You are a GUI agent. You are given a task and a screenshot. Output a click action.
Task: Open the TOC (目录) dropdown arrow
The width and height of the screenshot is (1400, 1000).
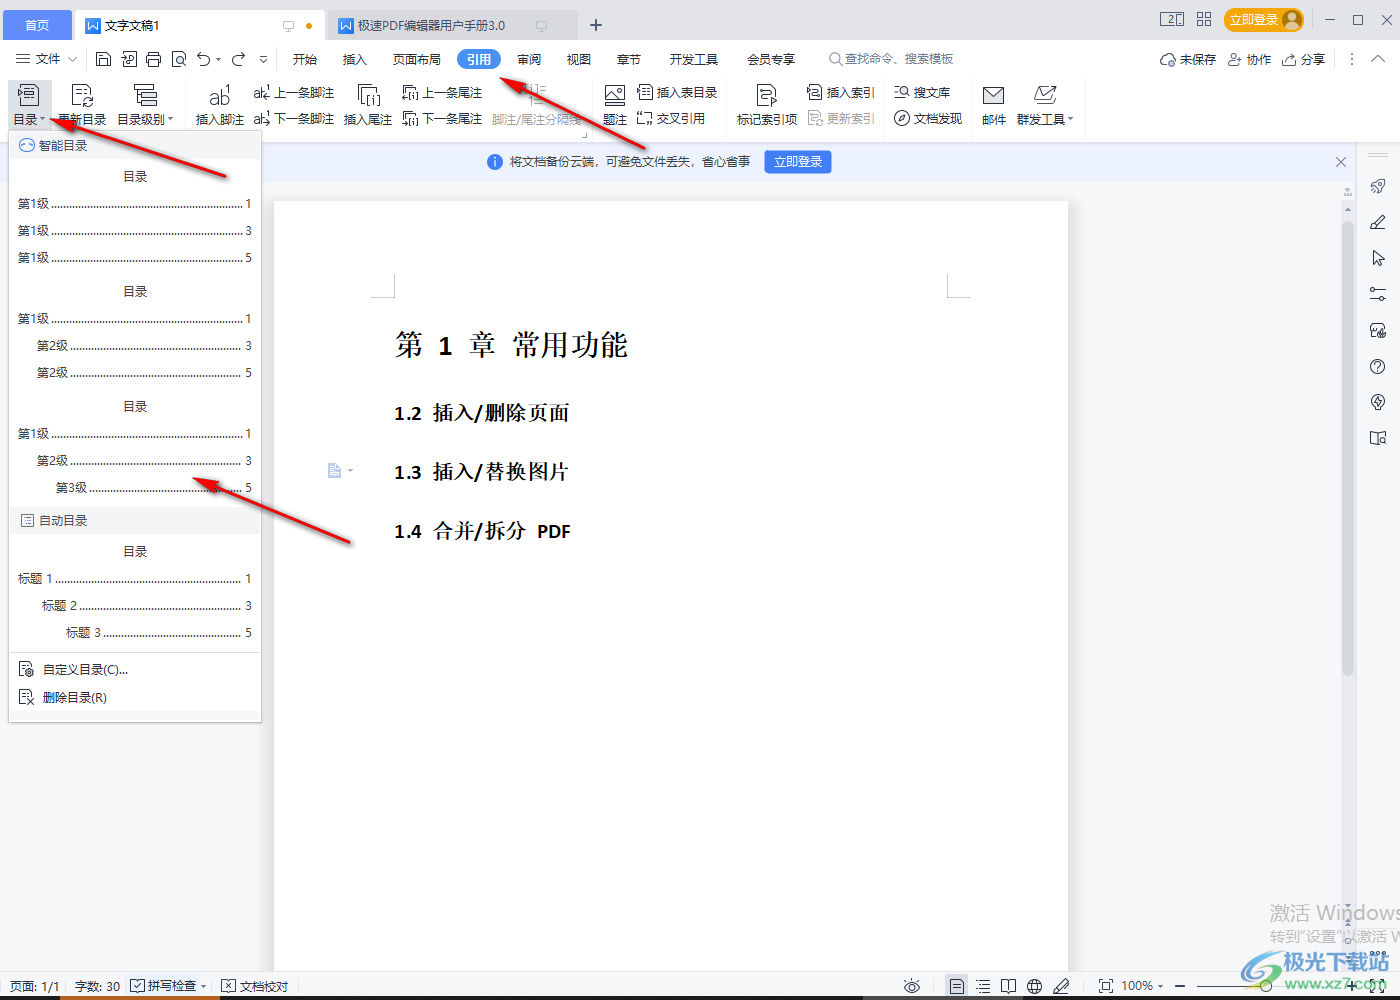(42, 120)
